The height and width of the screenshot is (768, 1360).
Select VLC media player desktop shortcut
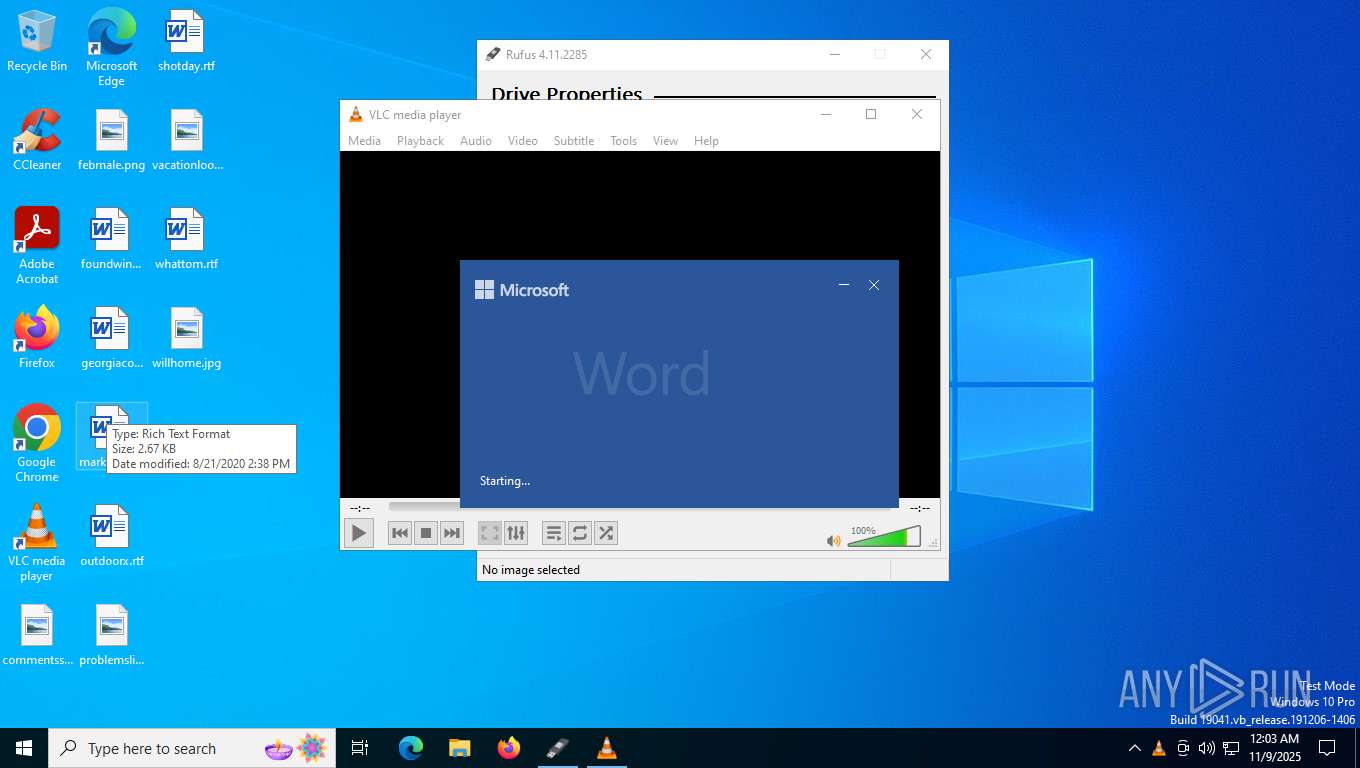(x=37, y=543)
